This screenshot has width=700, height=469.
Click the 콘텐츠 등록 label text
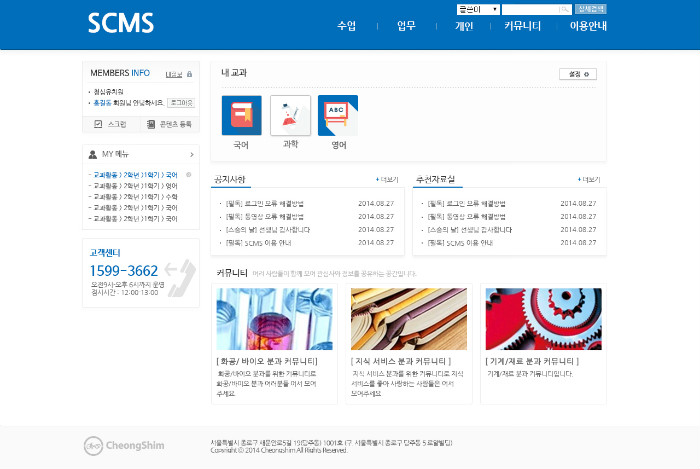tap(176, 124)
